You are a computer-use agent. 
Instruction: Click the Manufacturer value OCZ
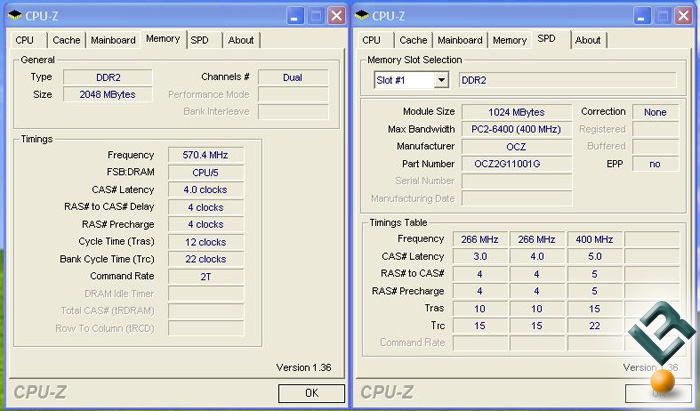(517, 147)
